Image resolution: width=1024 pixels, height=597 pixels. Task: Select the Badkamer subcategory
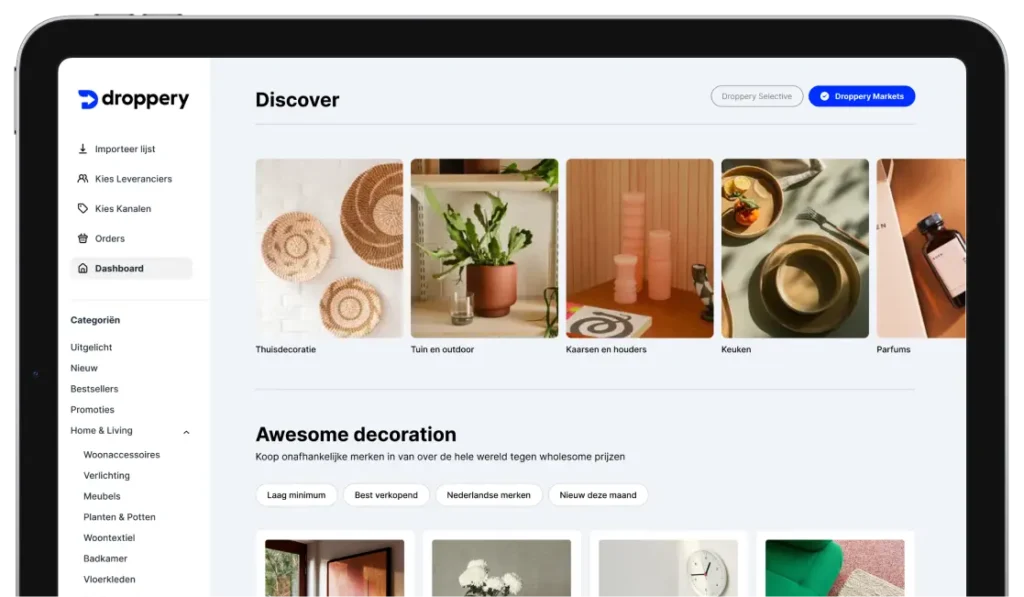coord(105,558)
